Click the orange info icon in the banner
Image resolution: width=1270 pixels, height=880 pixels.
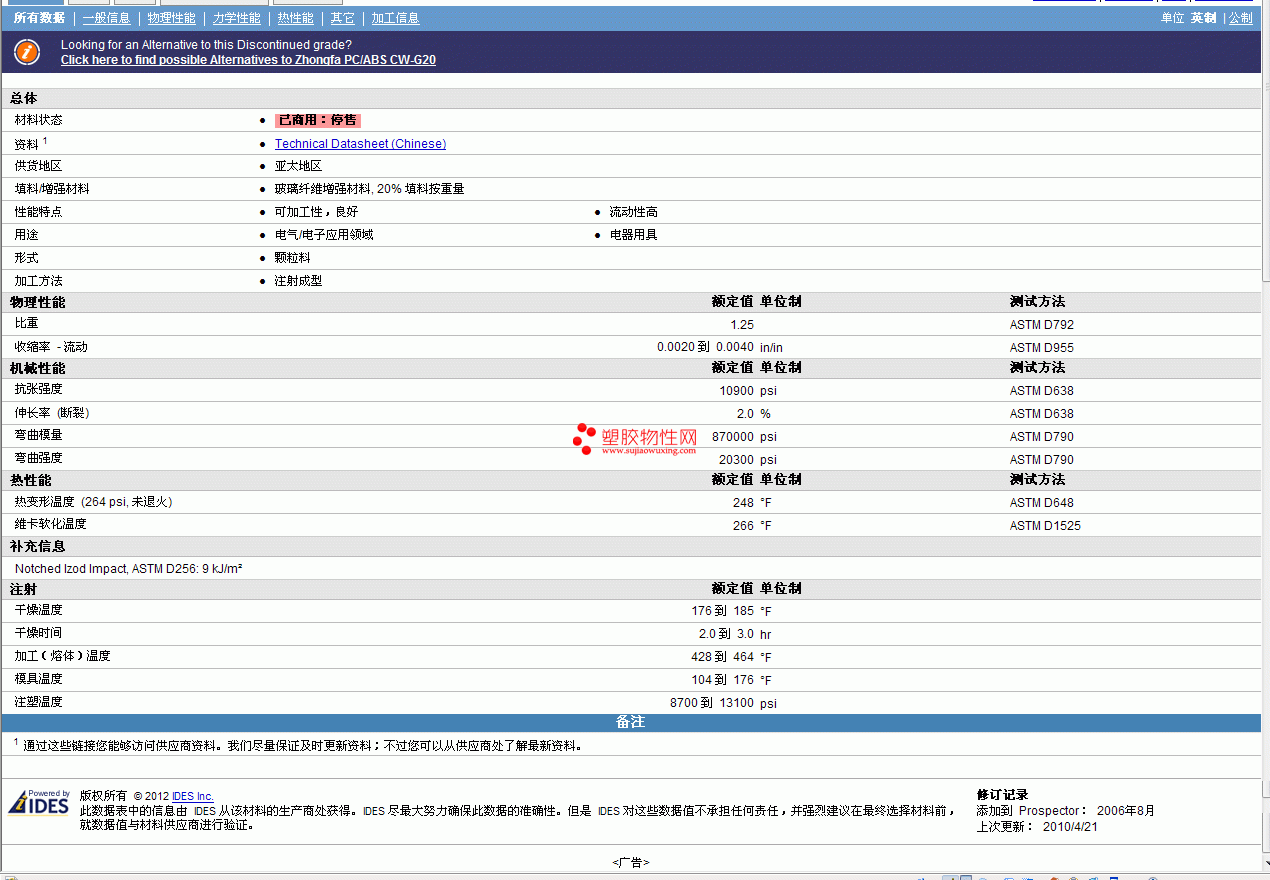click(27, 52)
